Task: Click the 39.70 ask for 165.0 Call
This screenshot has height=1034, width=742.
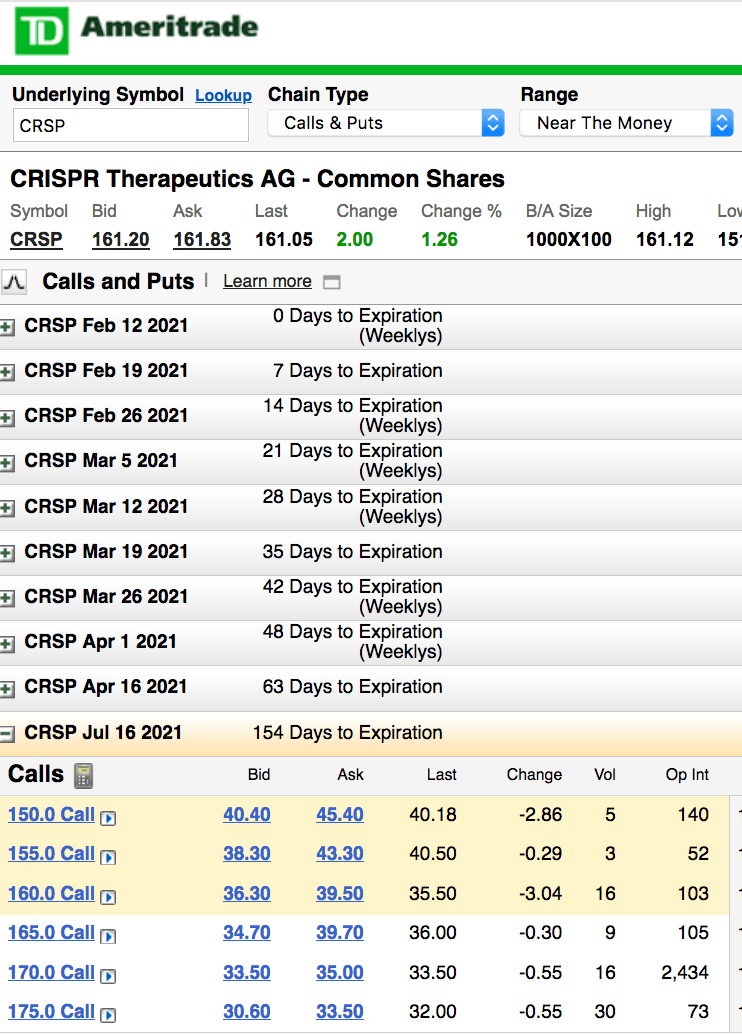Action: pyautogui.click(x=340, y=932)
